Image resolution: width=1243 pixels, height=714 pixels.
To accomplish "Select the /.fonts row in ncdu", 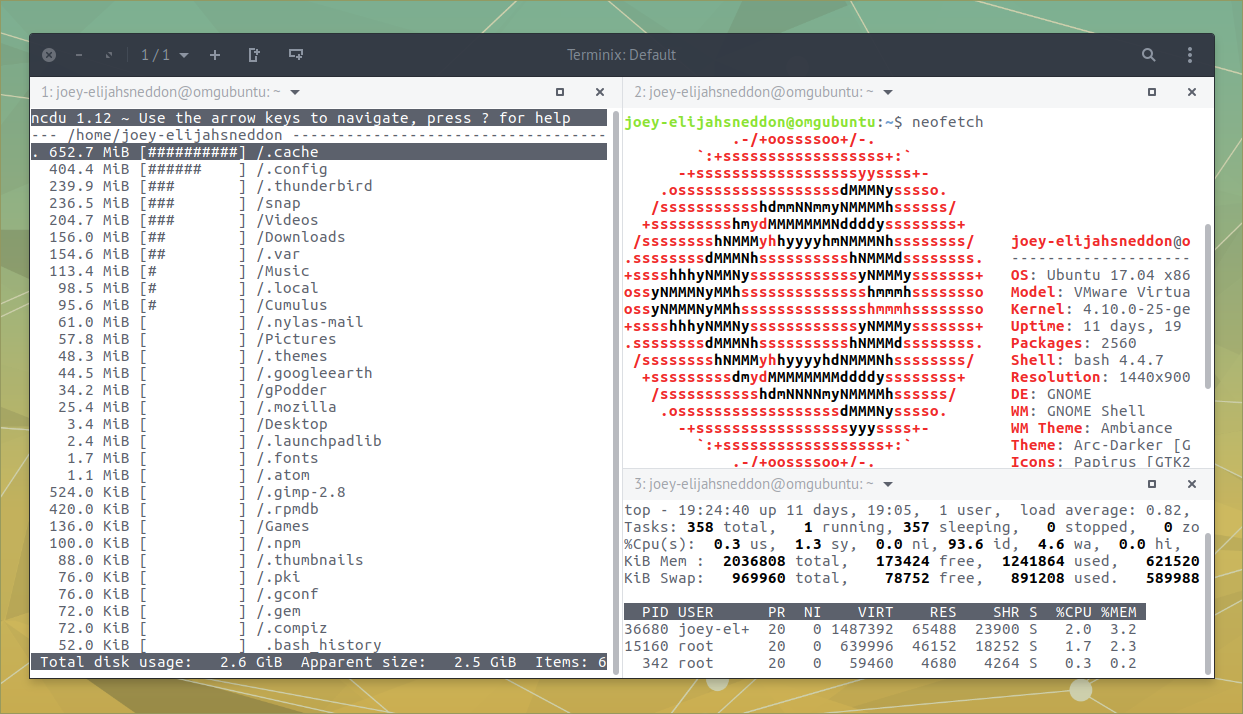I will point(319,458).
